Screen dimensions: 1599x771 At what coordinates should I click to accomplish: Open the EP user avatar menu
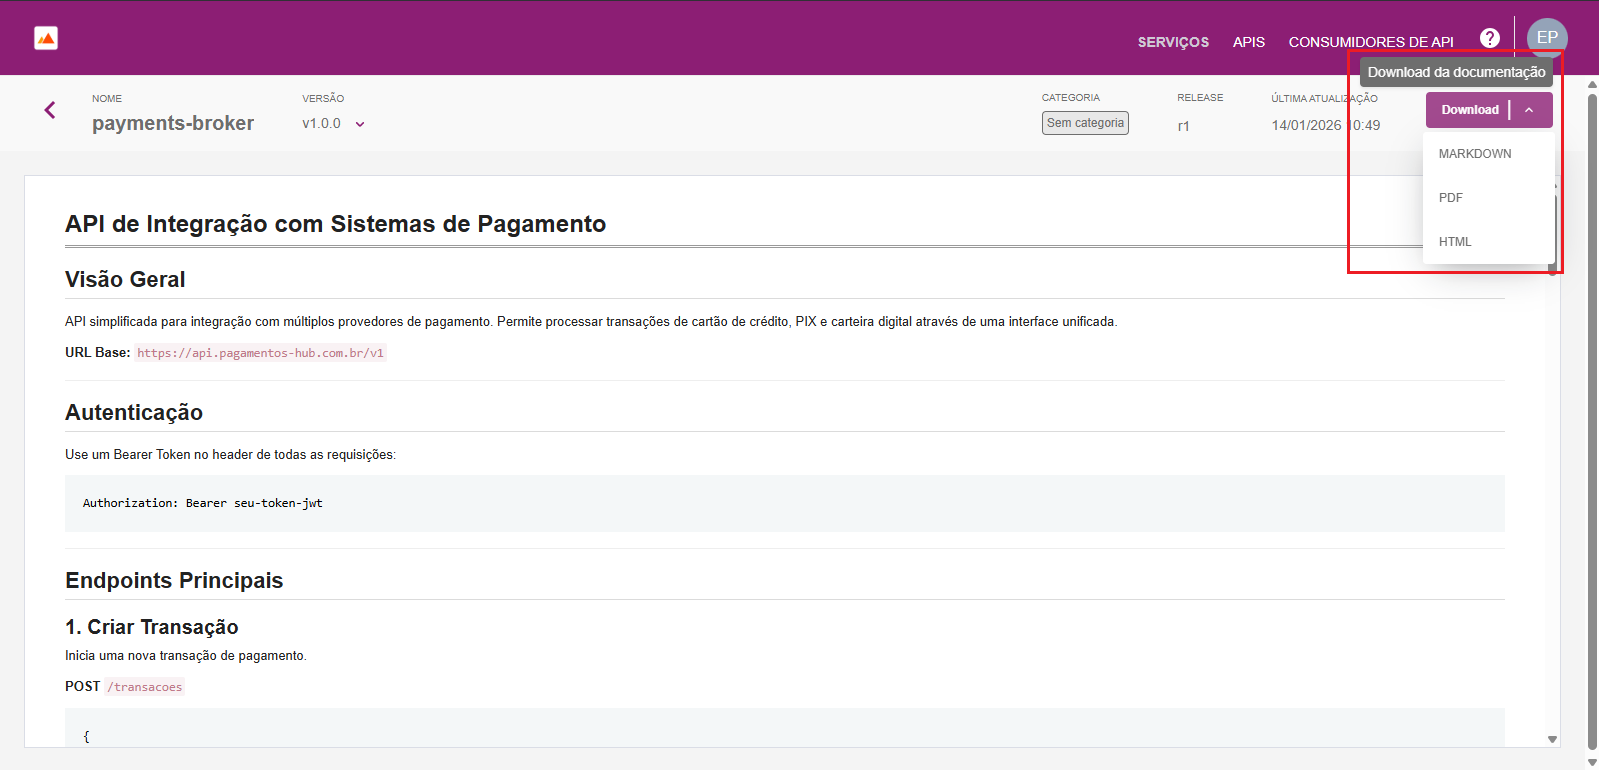coord(1546,38)
